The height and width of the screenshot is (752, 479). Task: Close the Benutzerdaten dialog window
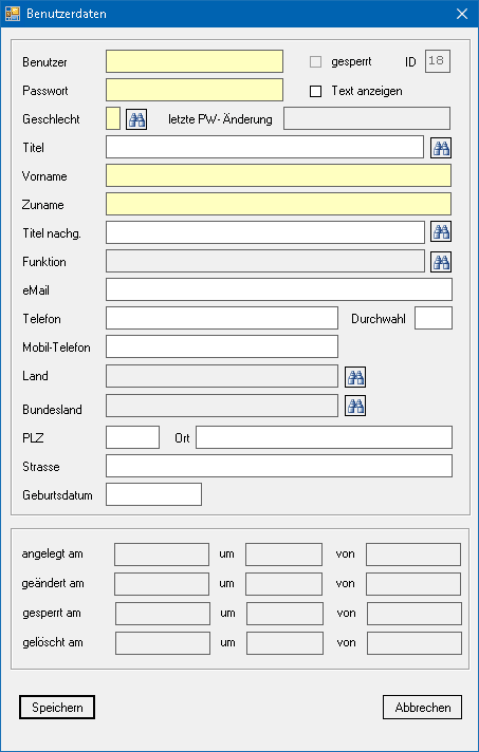pyautogui.click(x=462, y=14)
